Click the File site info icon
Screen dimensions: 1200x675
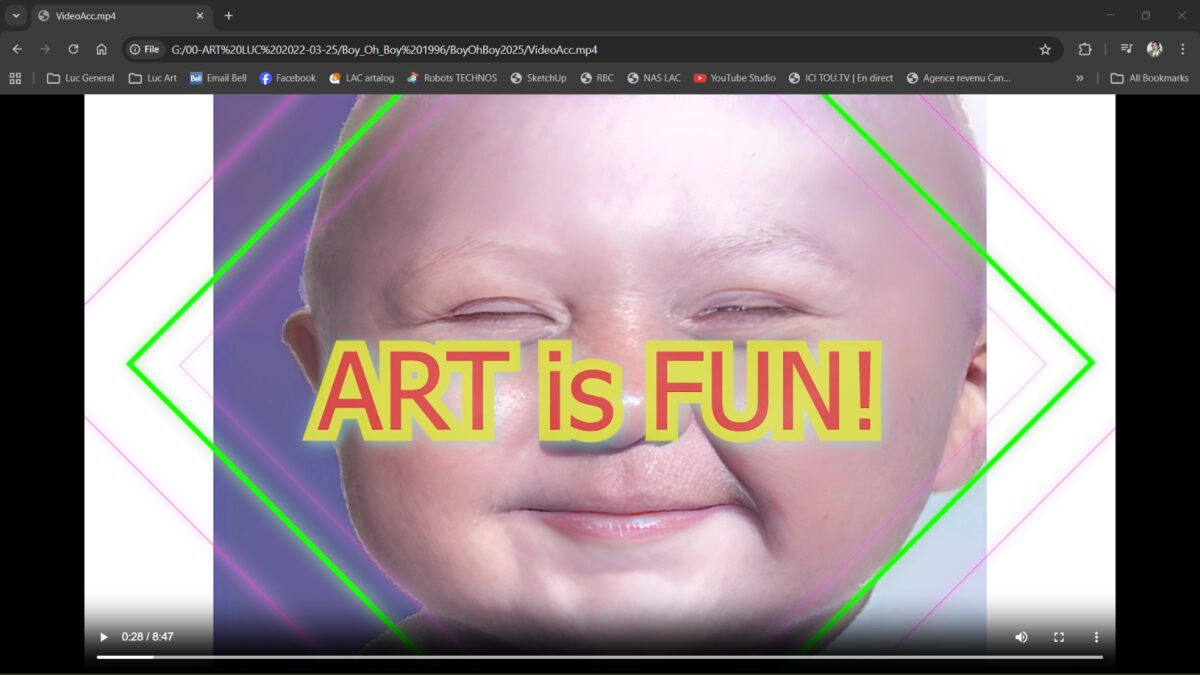143,48
